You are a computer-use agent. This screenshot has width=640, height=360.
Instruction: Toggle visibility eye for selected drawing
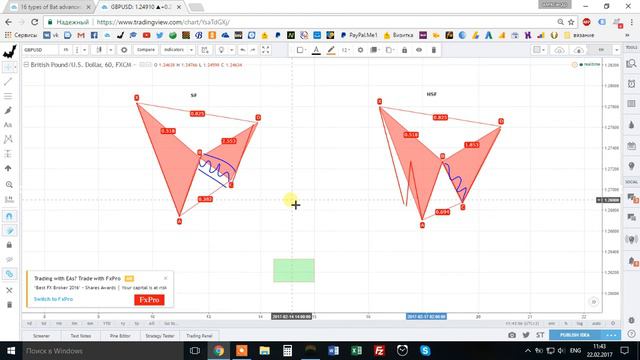(419, 50)
